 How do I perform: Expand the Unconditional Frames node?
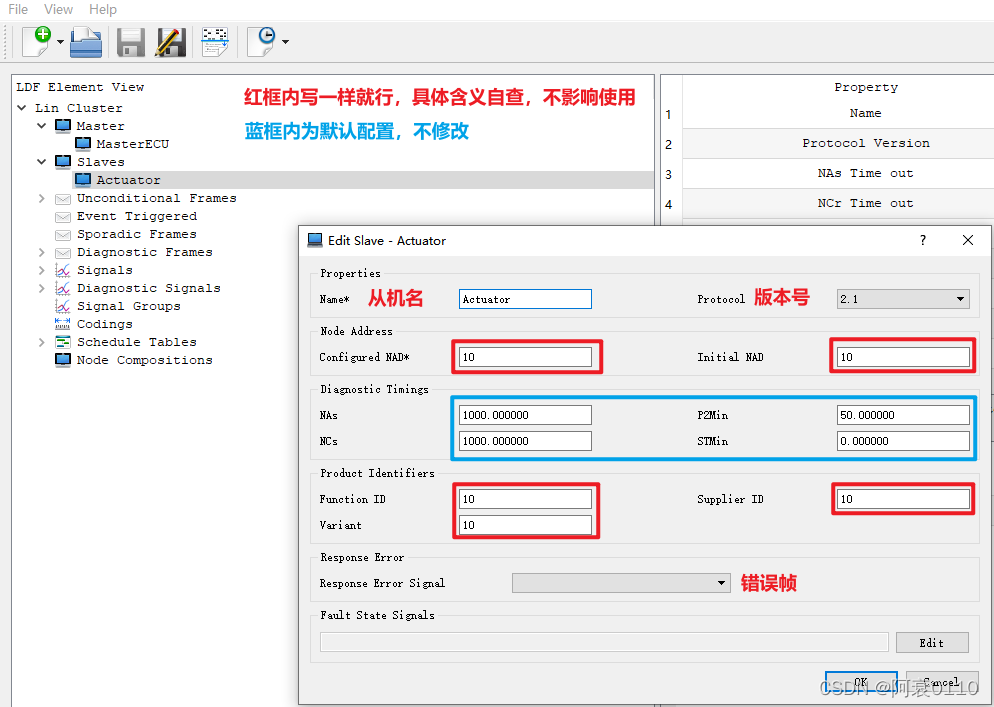pos(42,198)
